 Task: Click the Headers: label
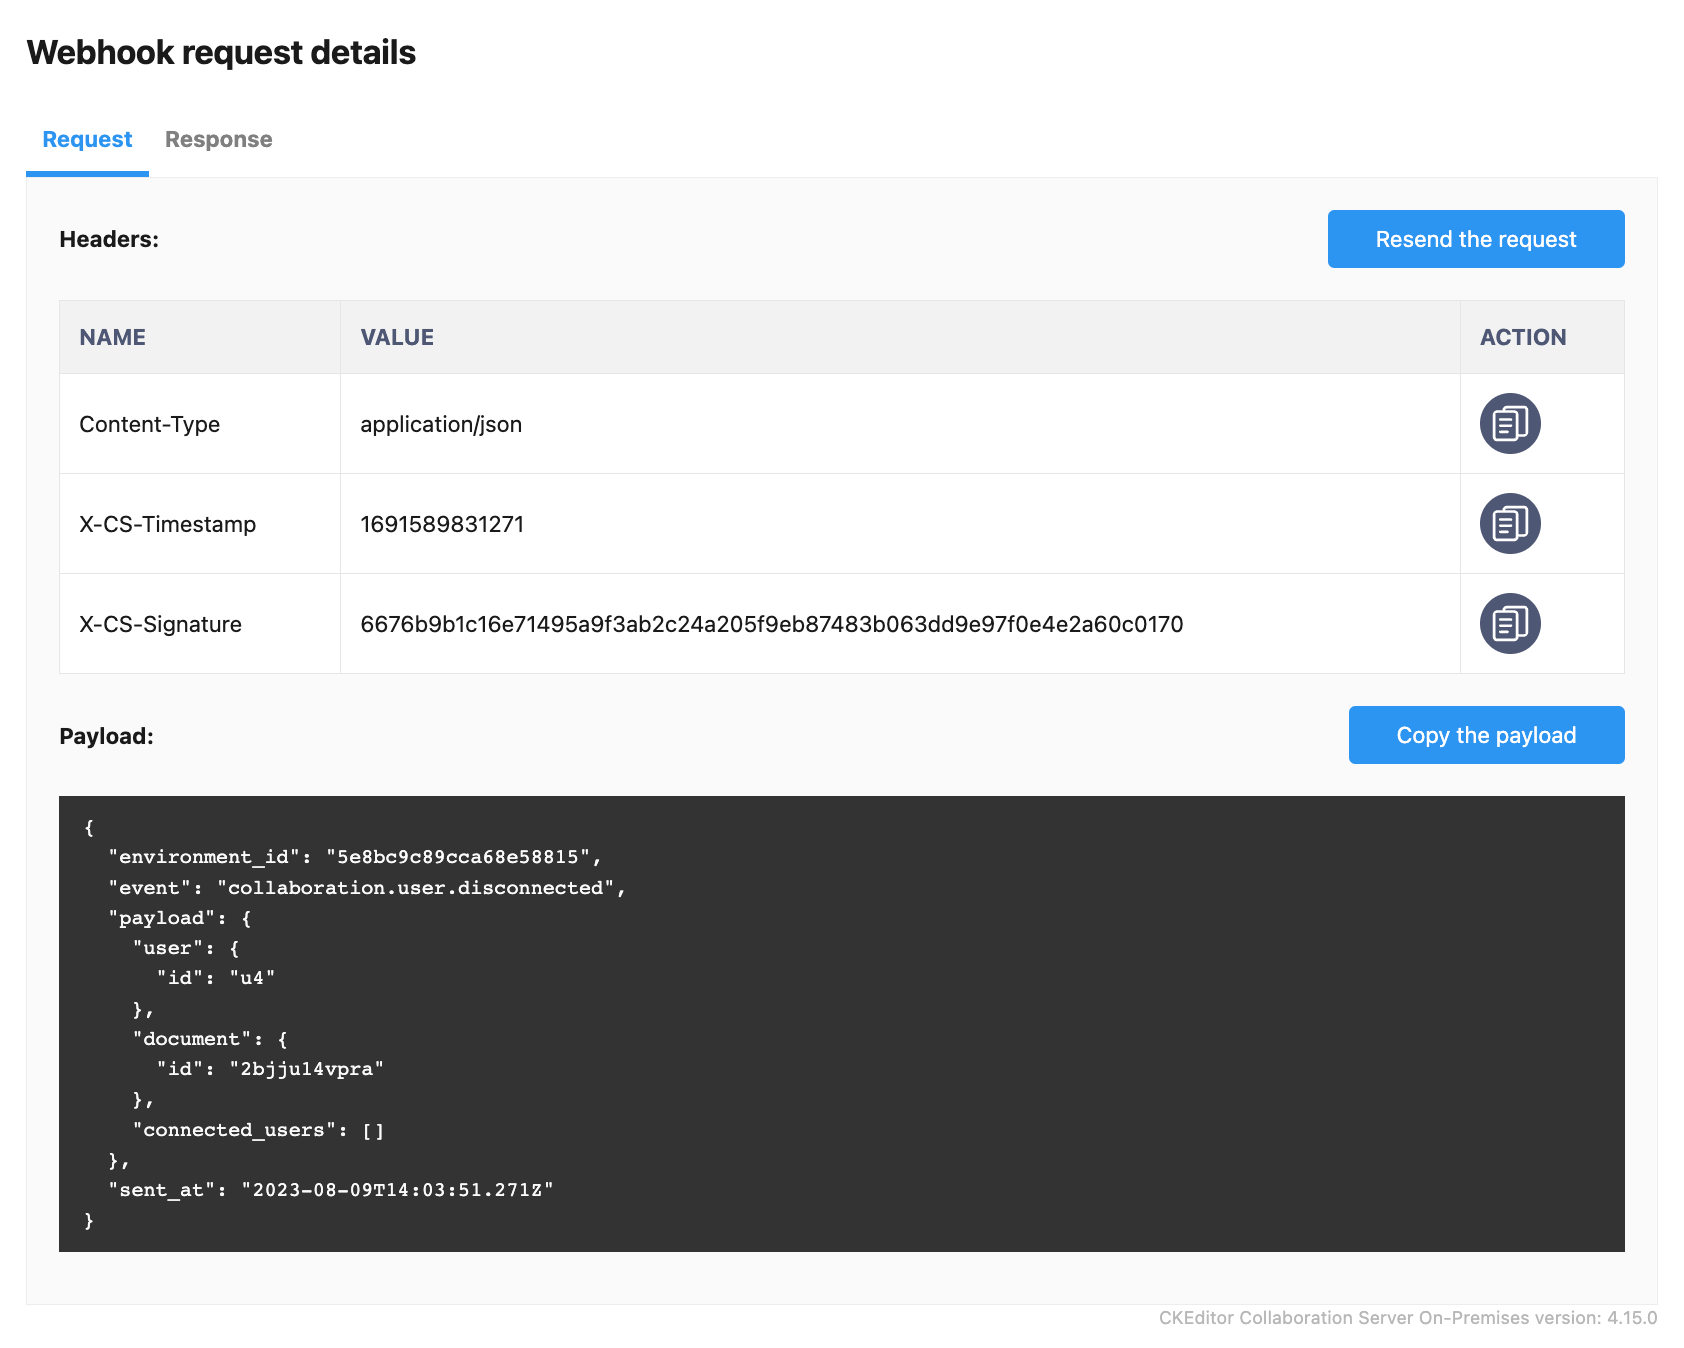(109, 239)
